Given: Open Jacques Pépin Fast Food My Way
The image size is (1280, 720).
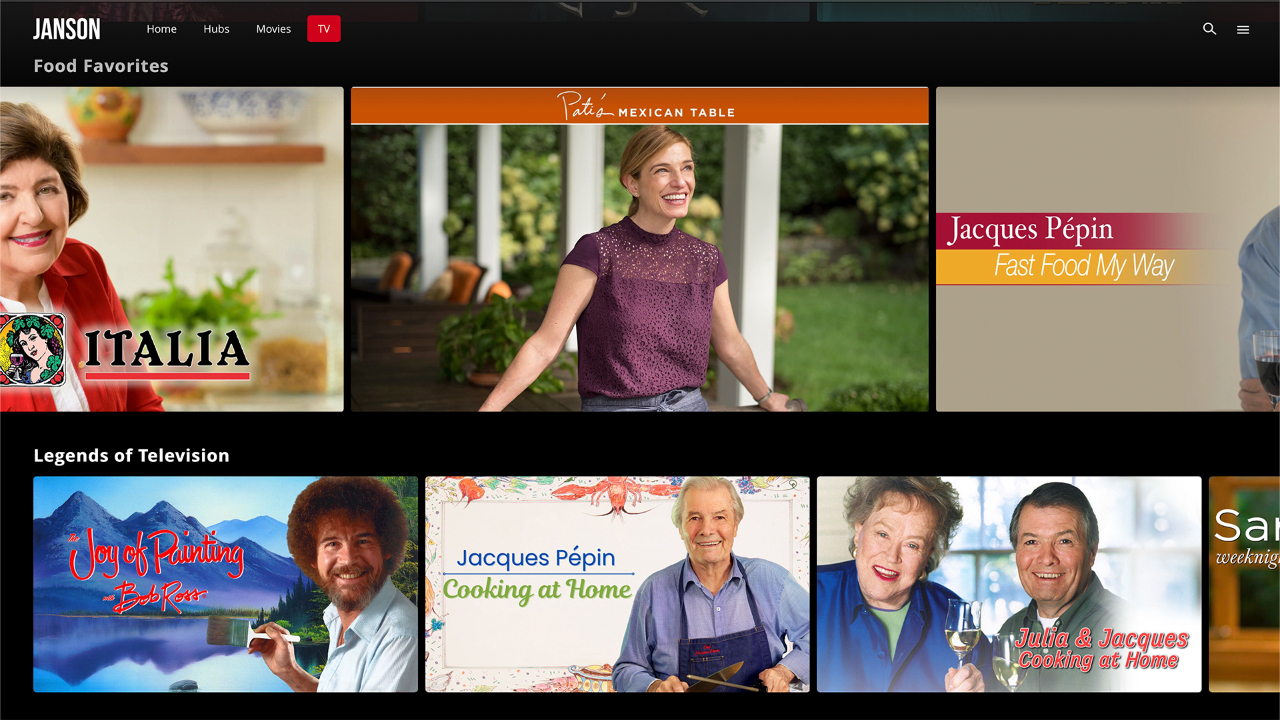Looking at the screenshot, I should 1108,249.
